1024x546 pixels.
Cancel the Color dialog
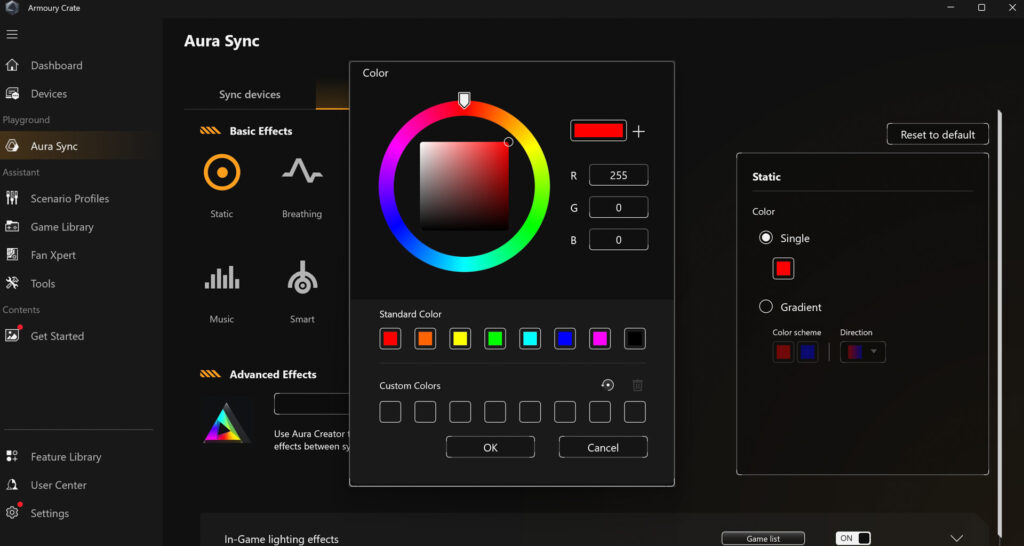[x=603, y=447]
